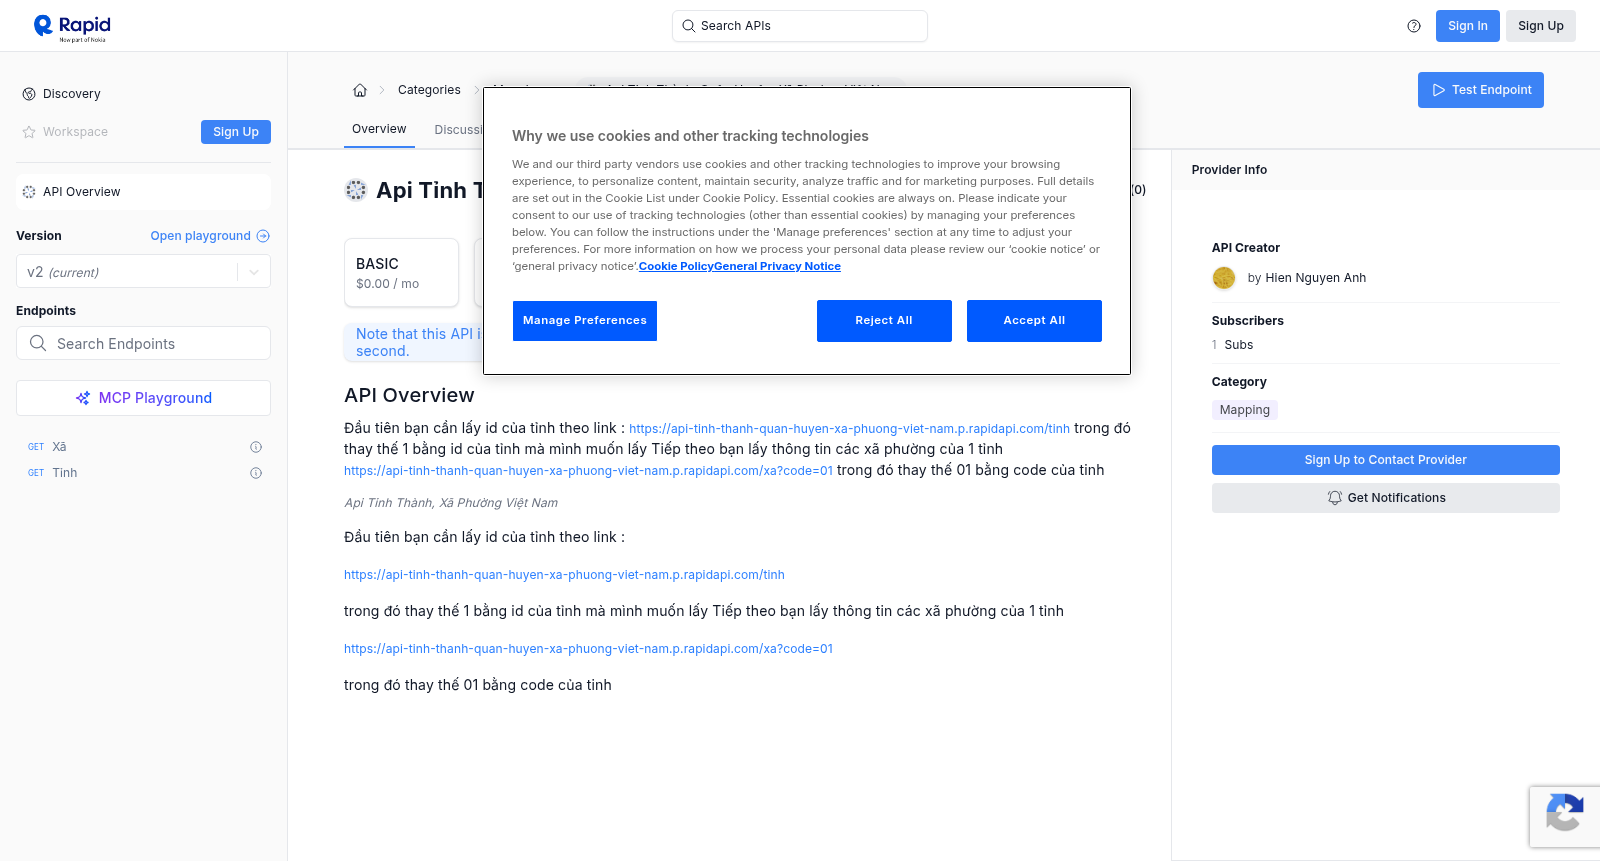Click Sign In button
The width and height of the screenshot is (1600, 861).
tap(1467, 26)
